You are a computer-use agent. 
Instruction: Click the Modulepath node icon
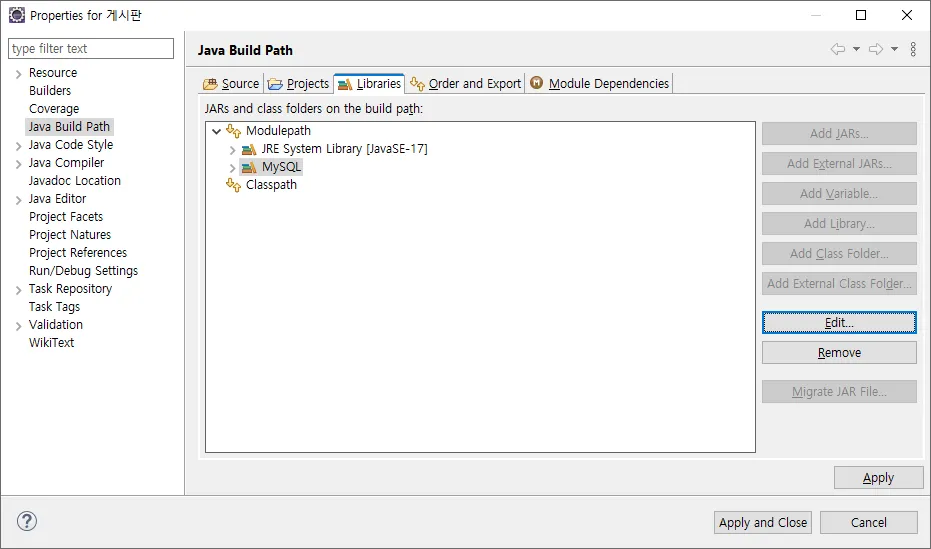(233, 131)
